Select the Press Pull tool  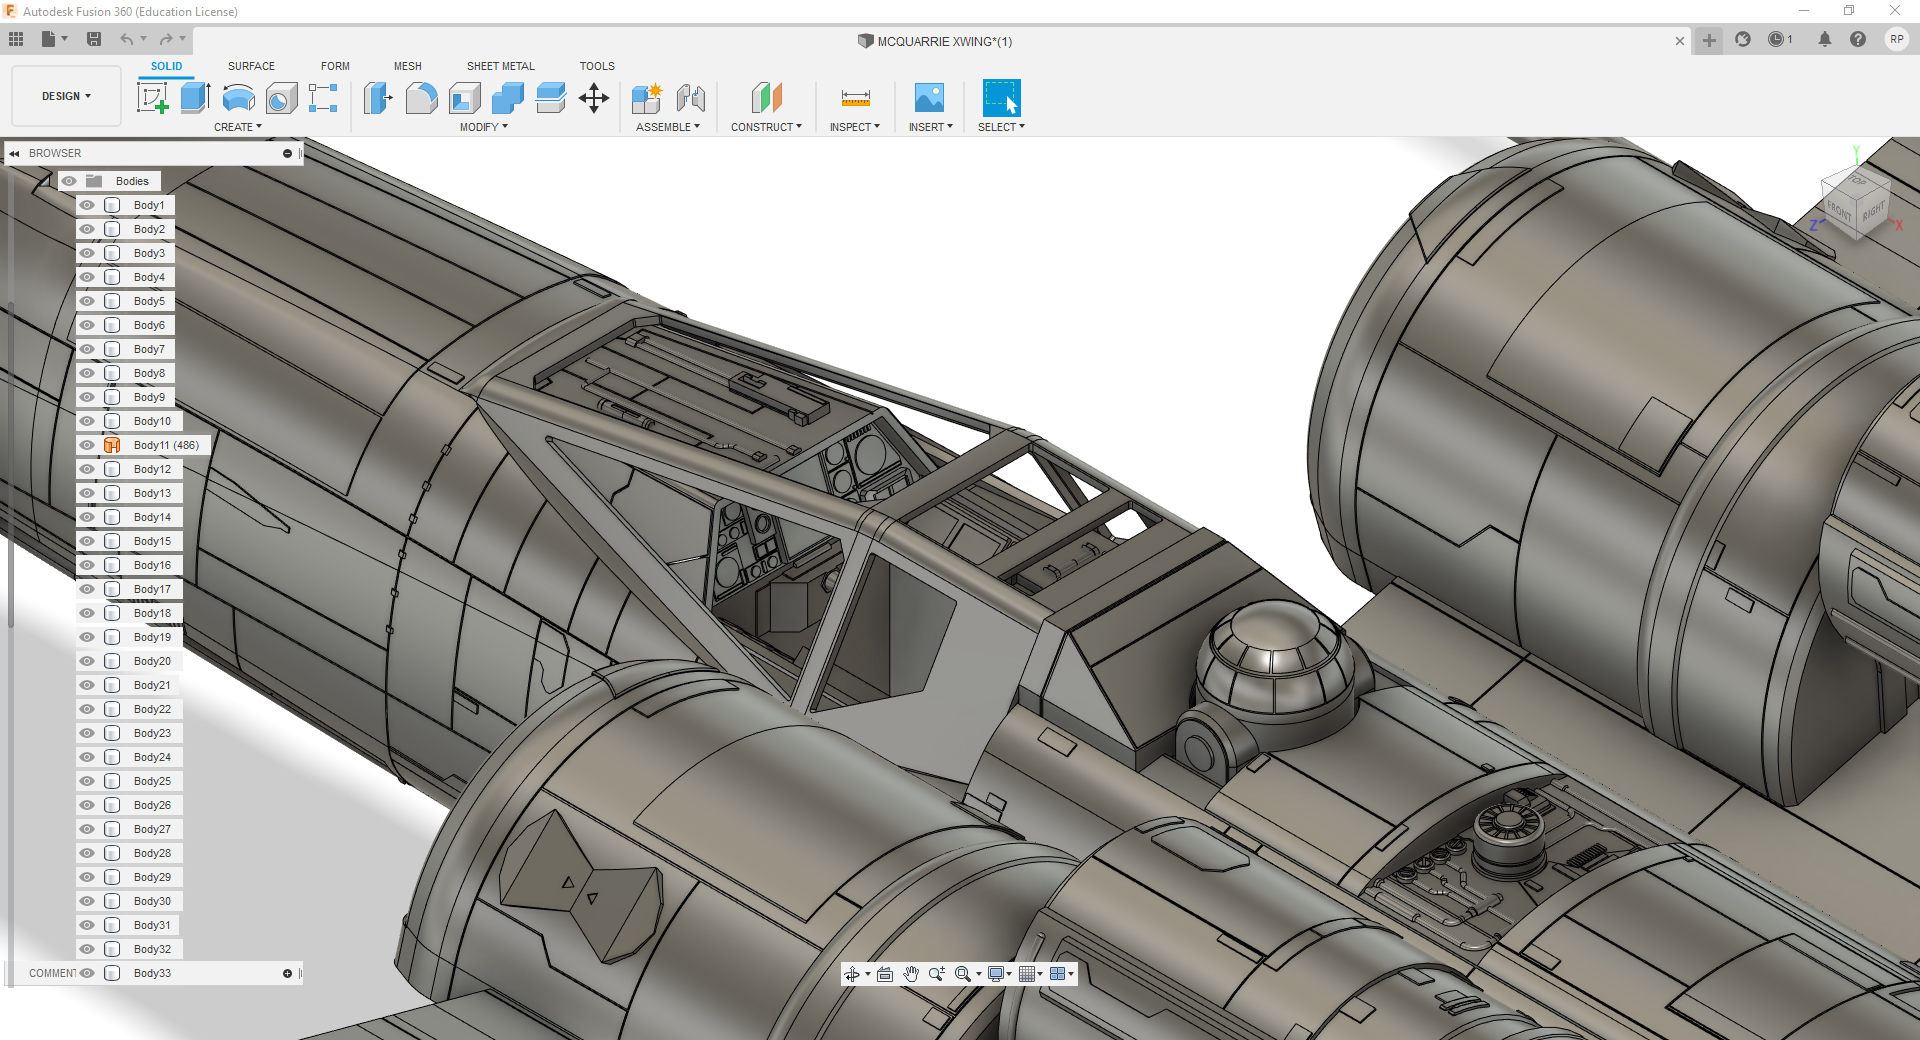pyautogui.click(x=378, y=98)
